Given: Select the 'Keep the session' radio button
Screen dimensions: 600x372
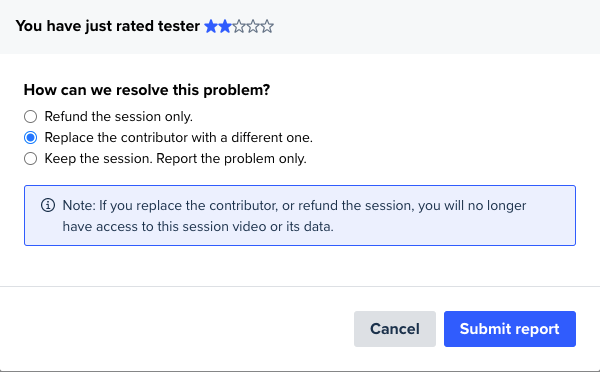Looking at the screenshot, I should (x=31, y=158).
